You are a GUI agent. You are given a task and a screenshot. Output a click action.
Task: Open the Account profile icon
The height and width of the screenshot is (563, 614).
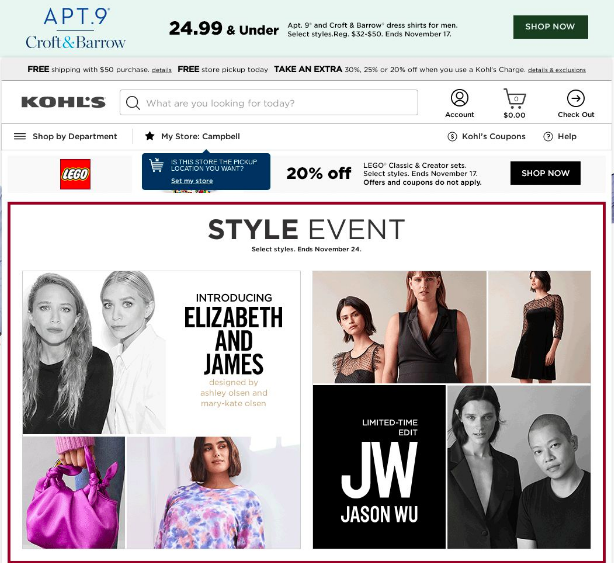click(459, 98)
